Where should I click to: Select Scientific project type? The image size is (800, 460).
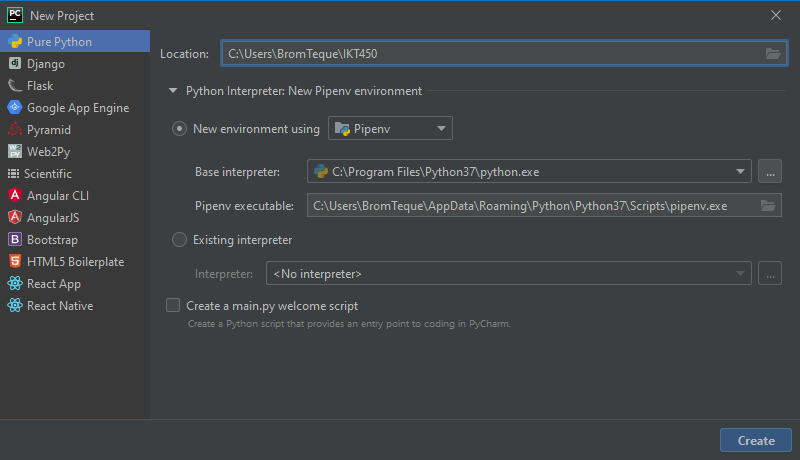[x=48, y=174]
